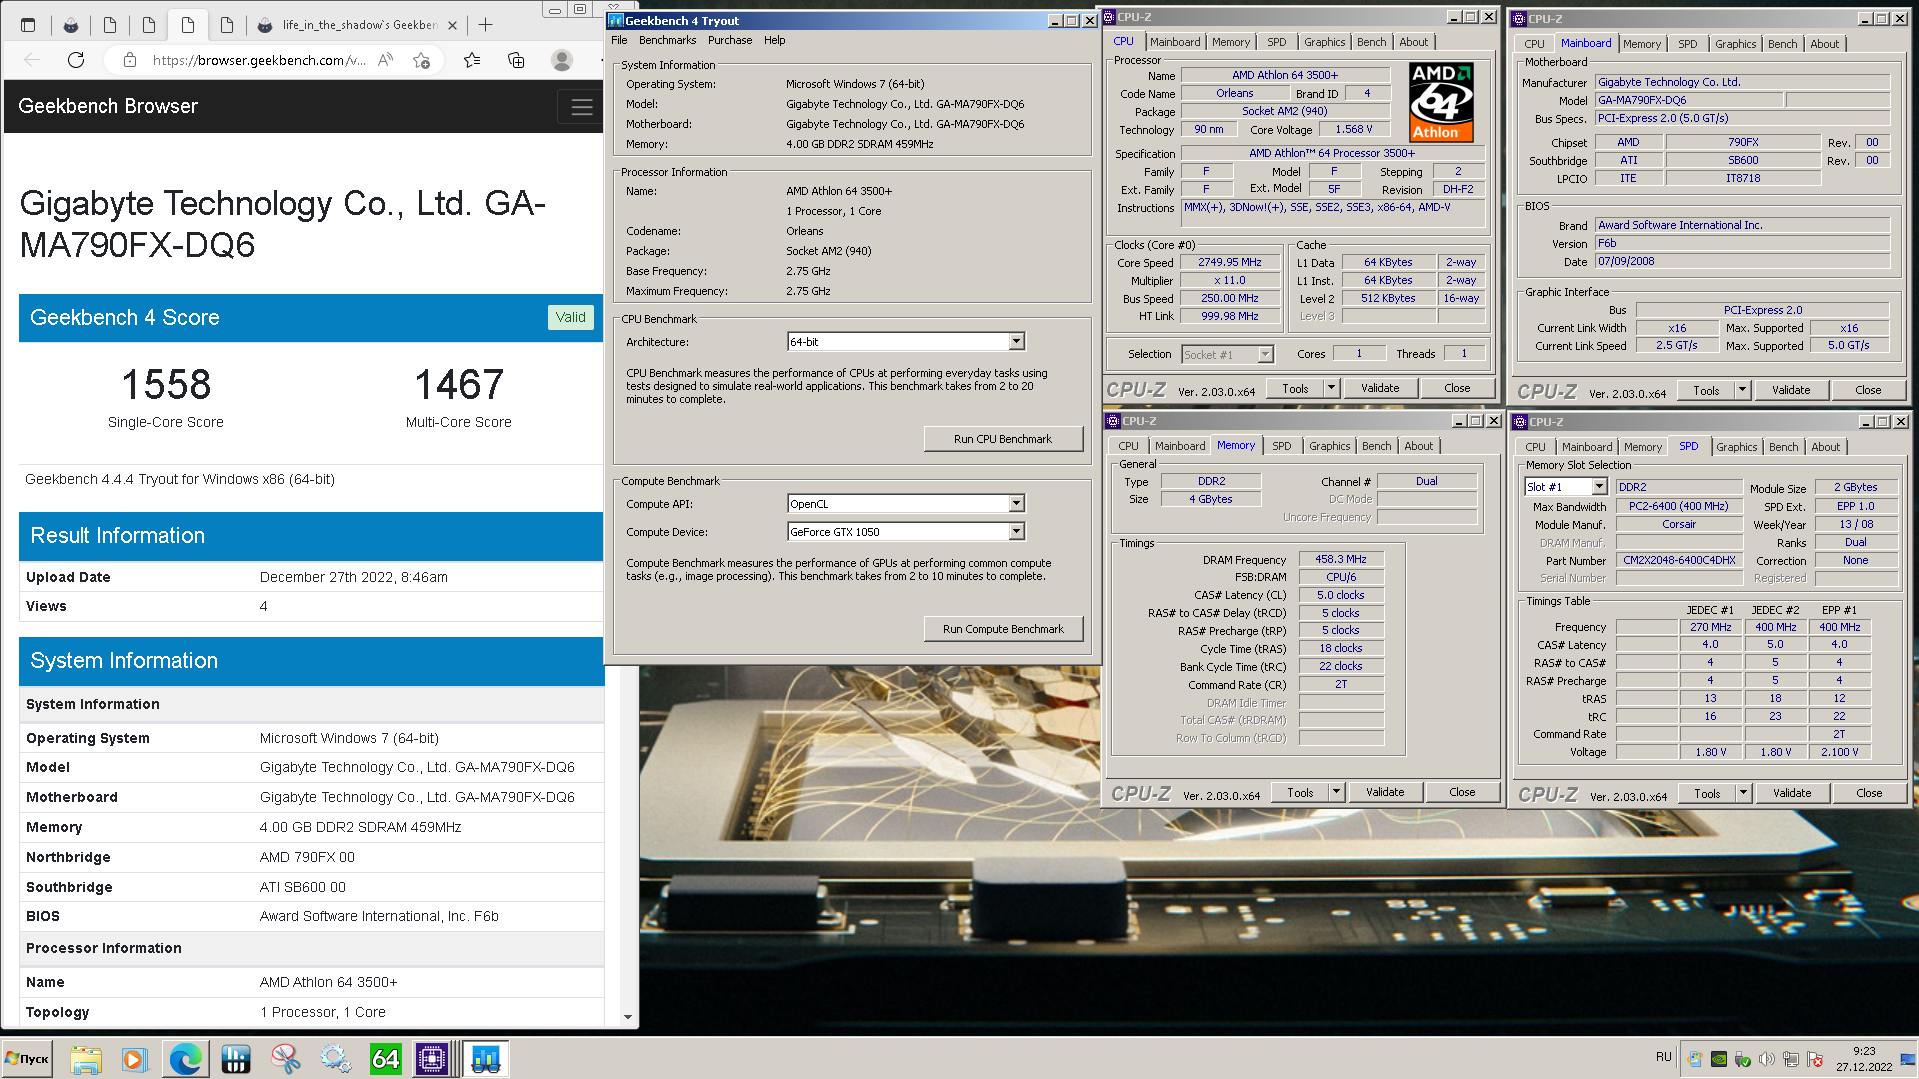Launch Windows Media Player from taskbar
This screenshot has height=1079, width=1919.
(134, 1059)
